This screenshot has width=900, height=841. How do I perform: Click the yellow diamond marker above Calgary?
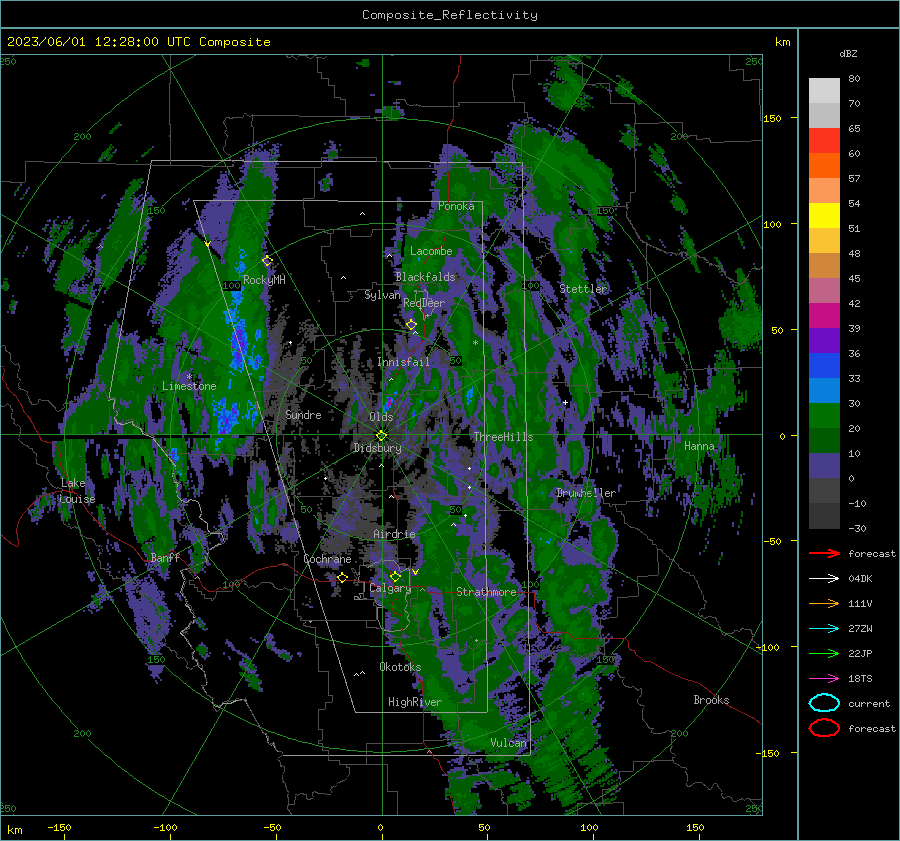coord(395,576)
